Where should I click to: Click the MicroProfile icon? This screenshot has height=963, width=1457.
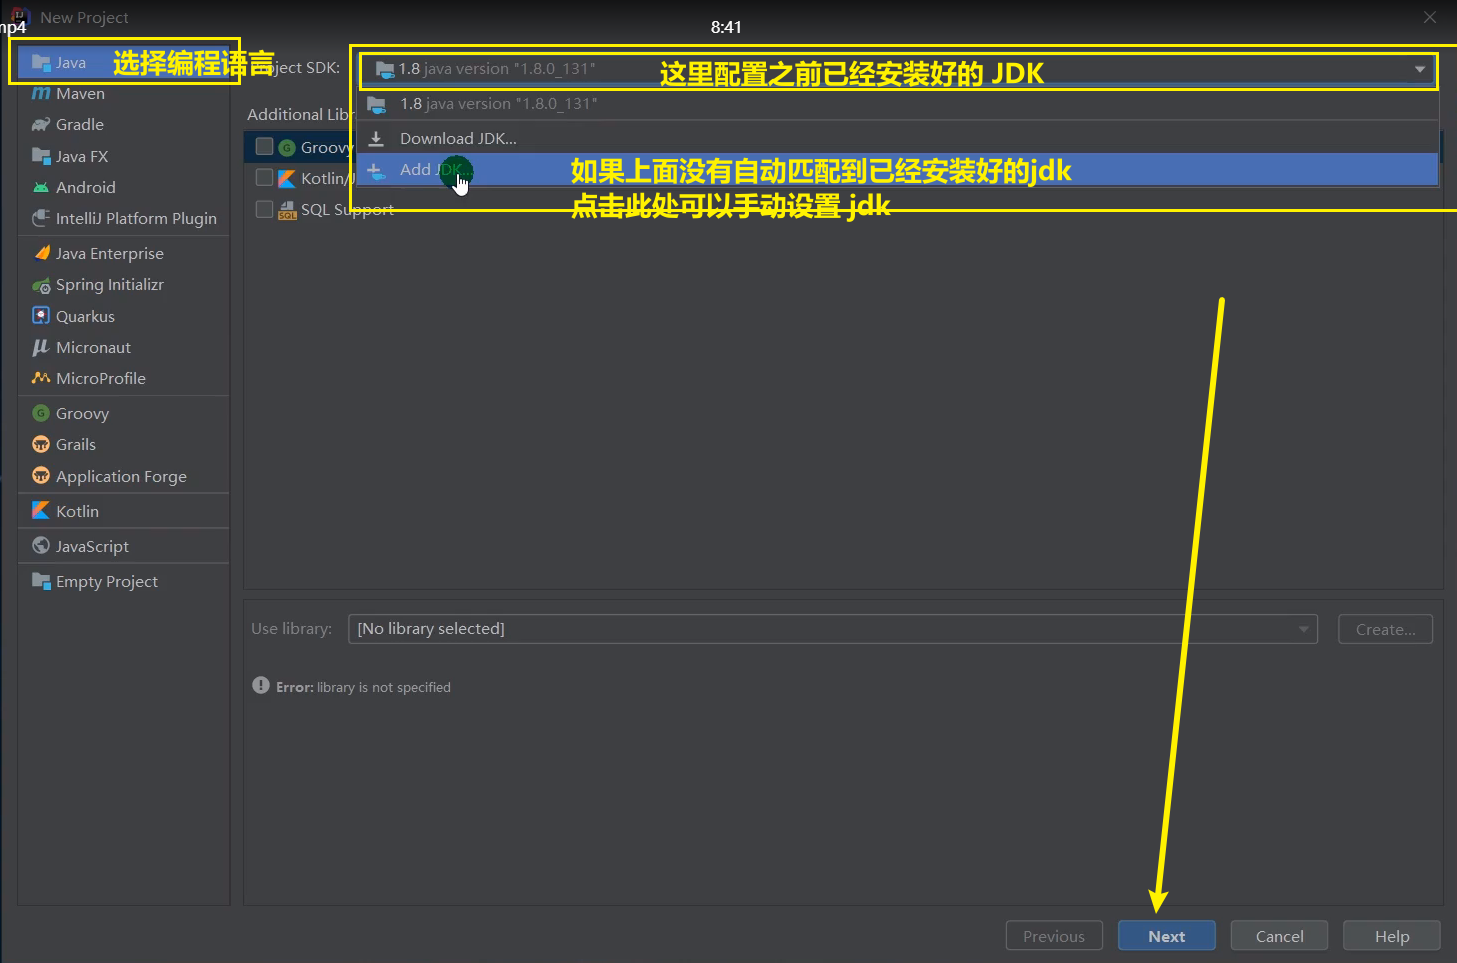coord(41,378)
